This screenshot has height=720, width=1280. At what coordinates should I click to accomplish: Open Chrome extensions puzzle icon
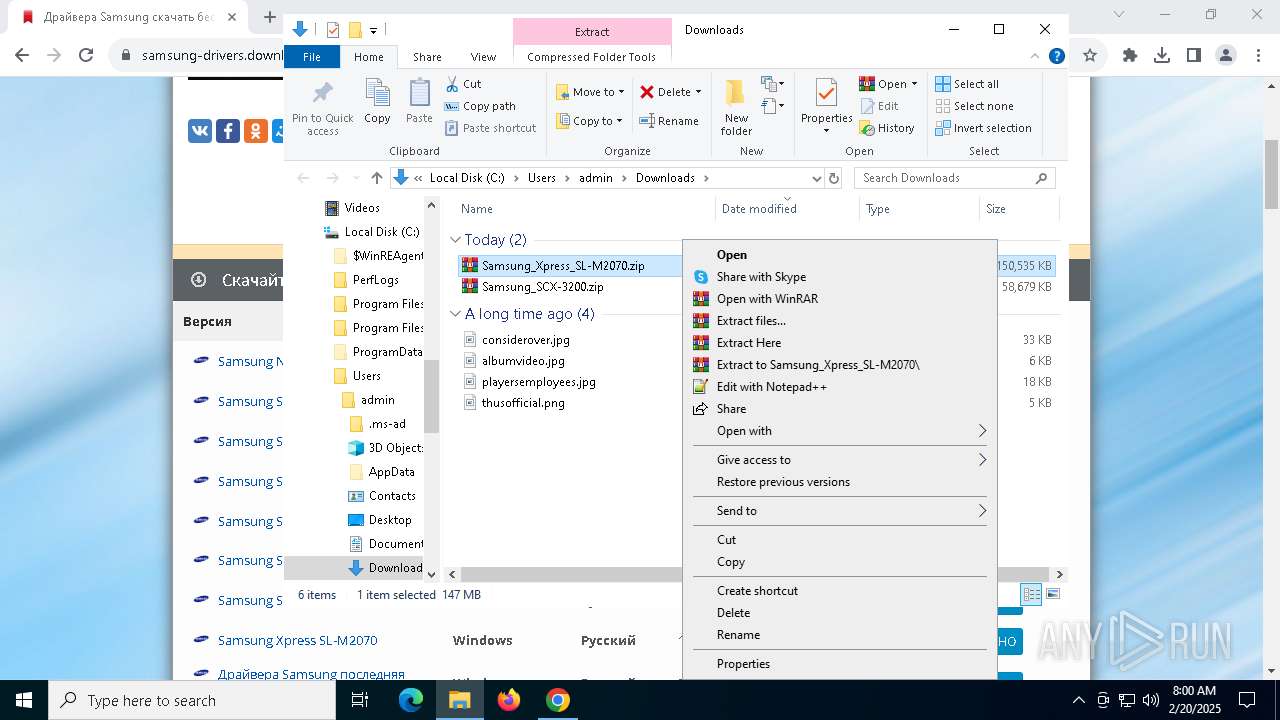point(1130,56)
